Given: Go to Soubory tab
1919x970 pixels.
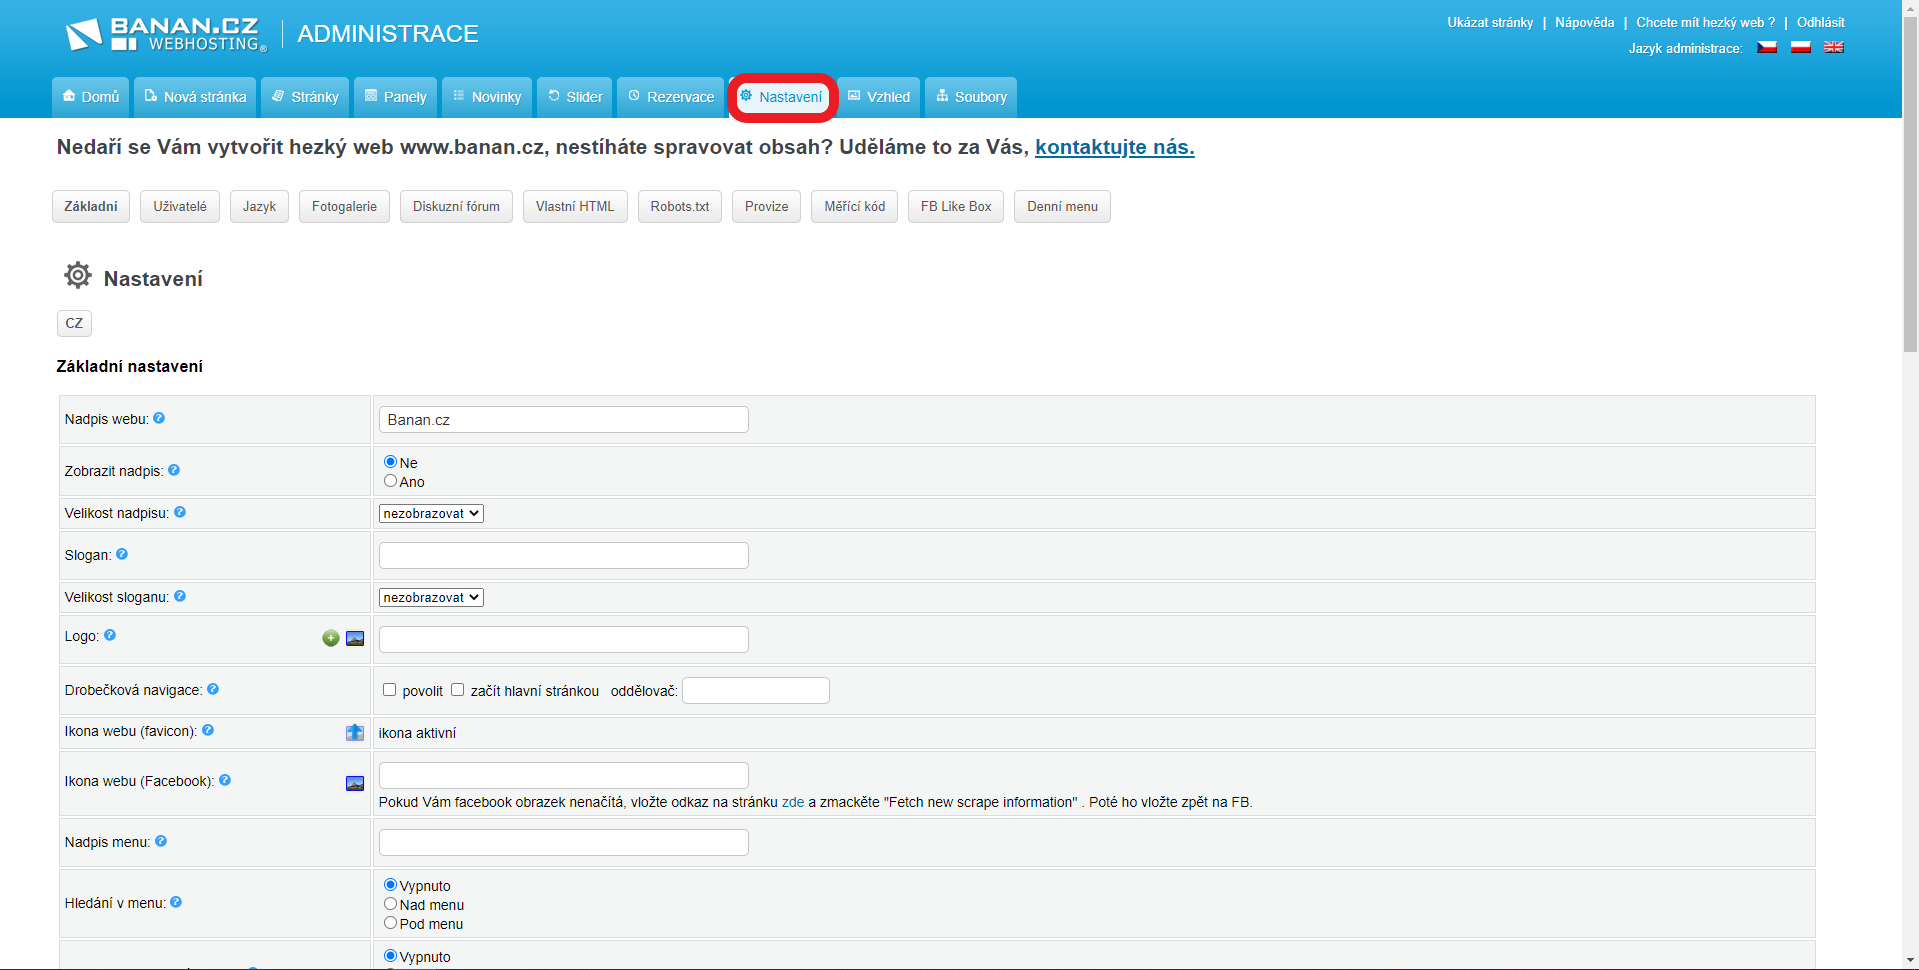Looking at the screenshot, I should (971, 97).
